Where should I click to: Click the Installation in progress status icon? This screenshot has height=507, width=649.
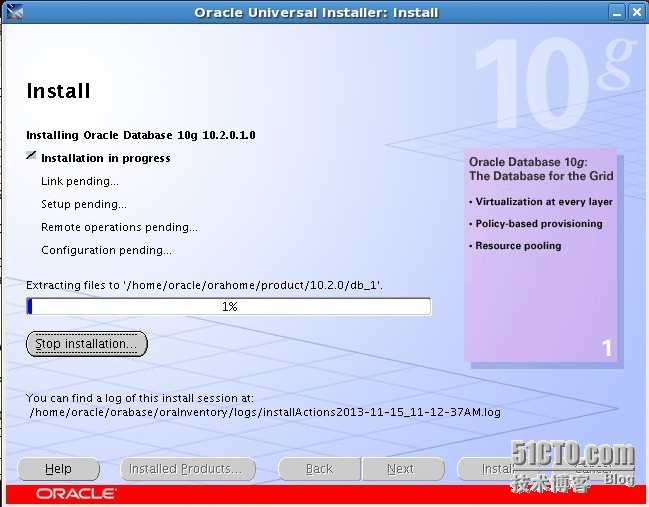(x=31, y=156)
